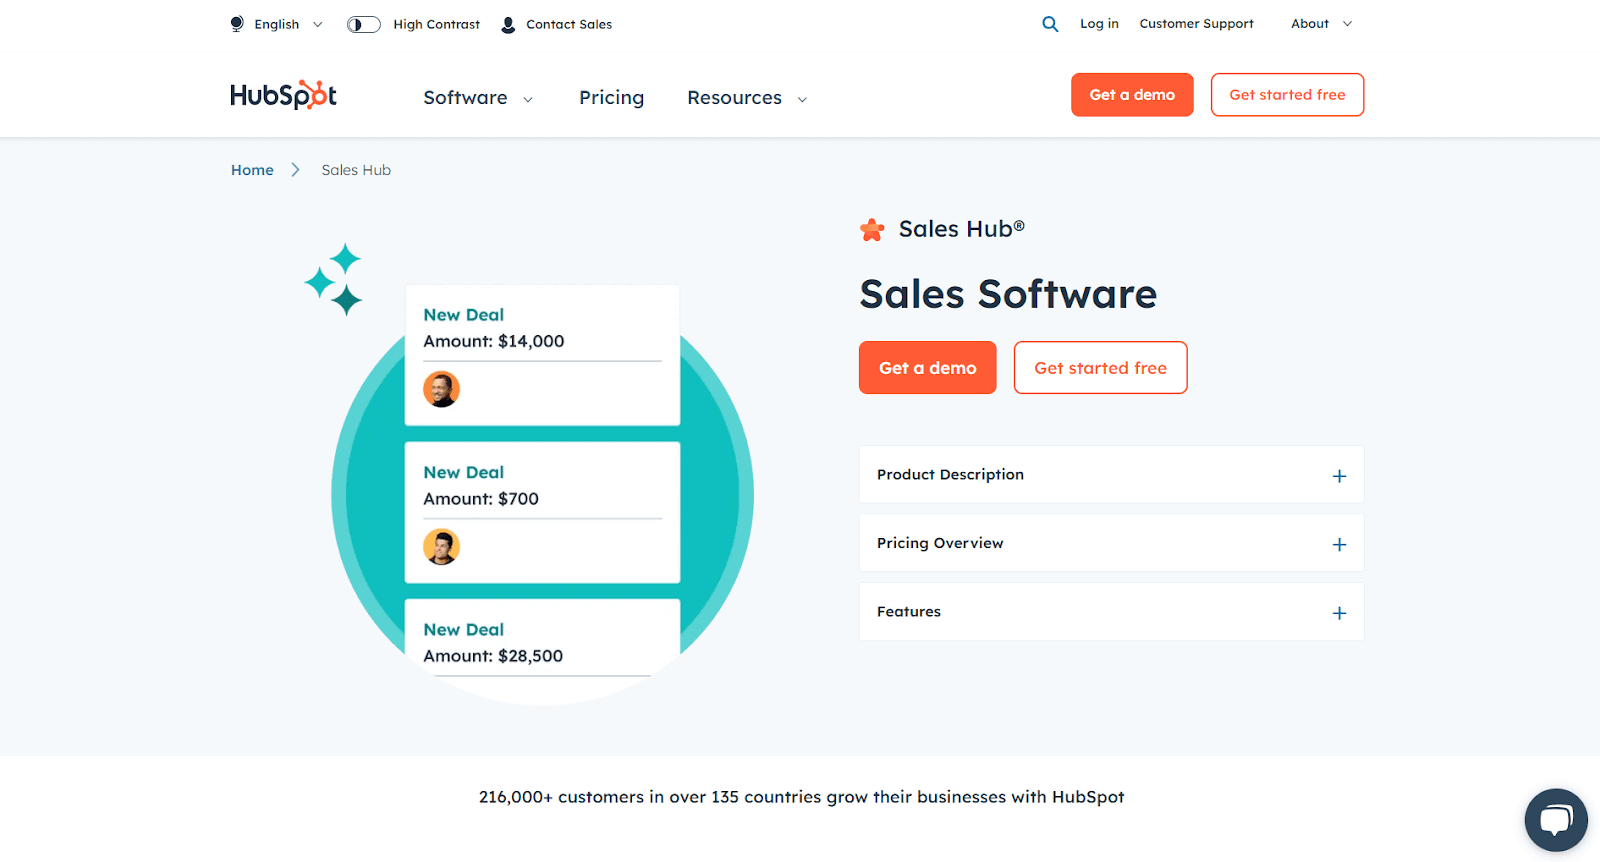This screenshot has height=862, width=1600.
Task: Click the globe language icon
Action: pos(237,24)
